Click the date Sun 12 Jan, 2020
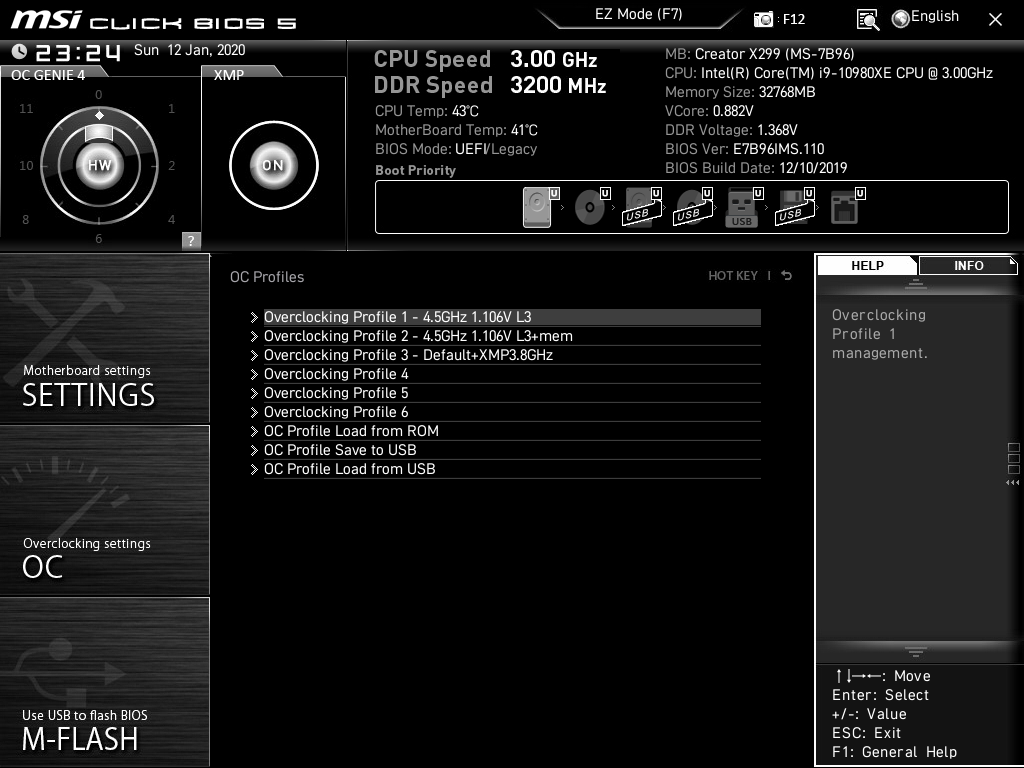The image size is (1024, 768). pyautogui.click(x=189, y=50)
